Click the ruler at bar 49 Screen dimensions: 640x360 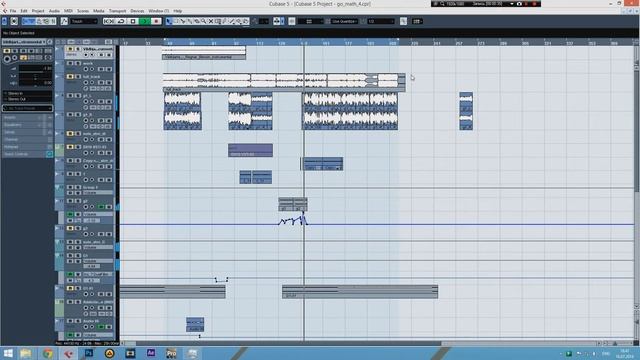tap(169, 43)
